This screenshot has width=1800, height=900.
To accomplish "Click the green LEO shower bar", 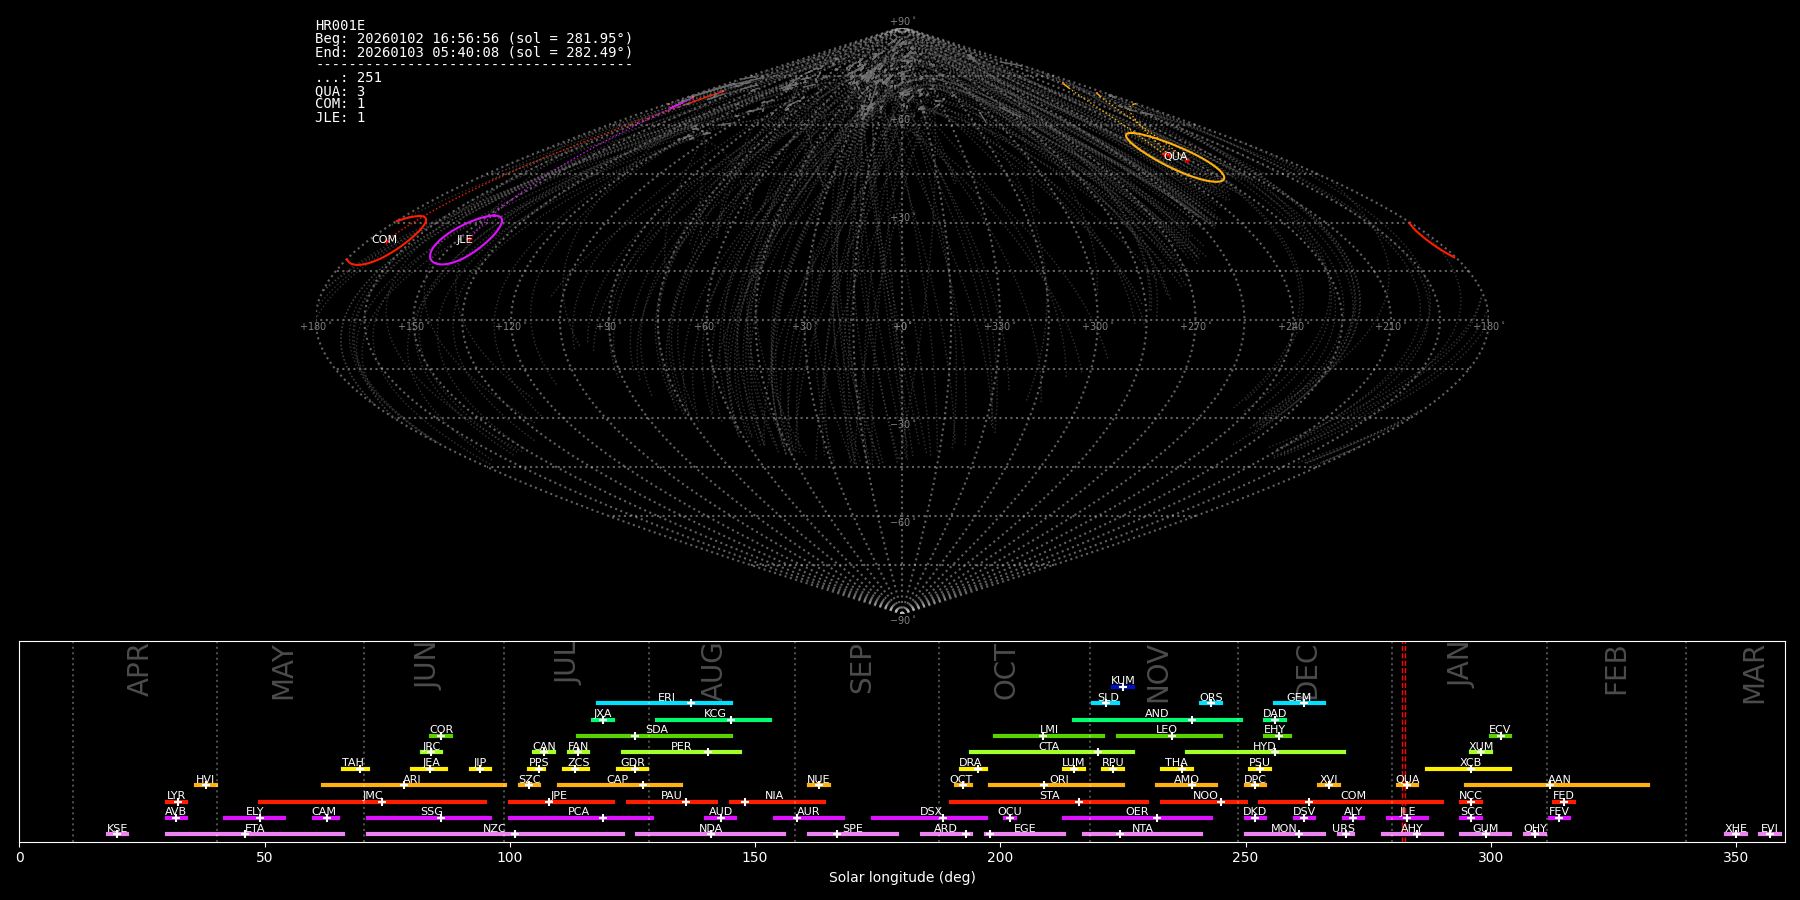I will (1169, 736).
